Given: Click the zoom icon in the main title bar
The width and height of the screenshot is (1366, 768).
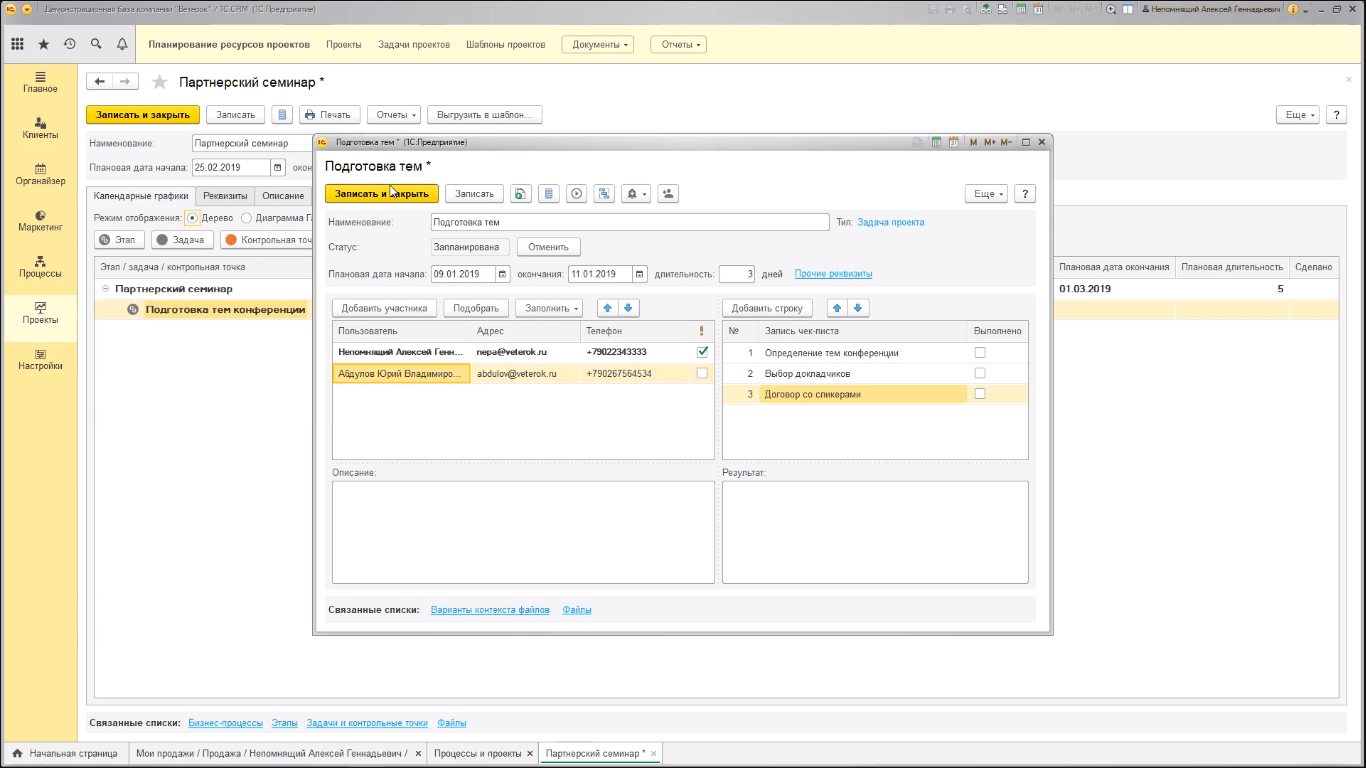Looking at the screenshot, I should tap(1111, 9).
